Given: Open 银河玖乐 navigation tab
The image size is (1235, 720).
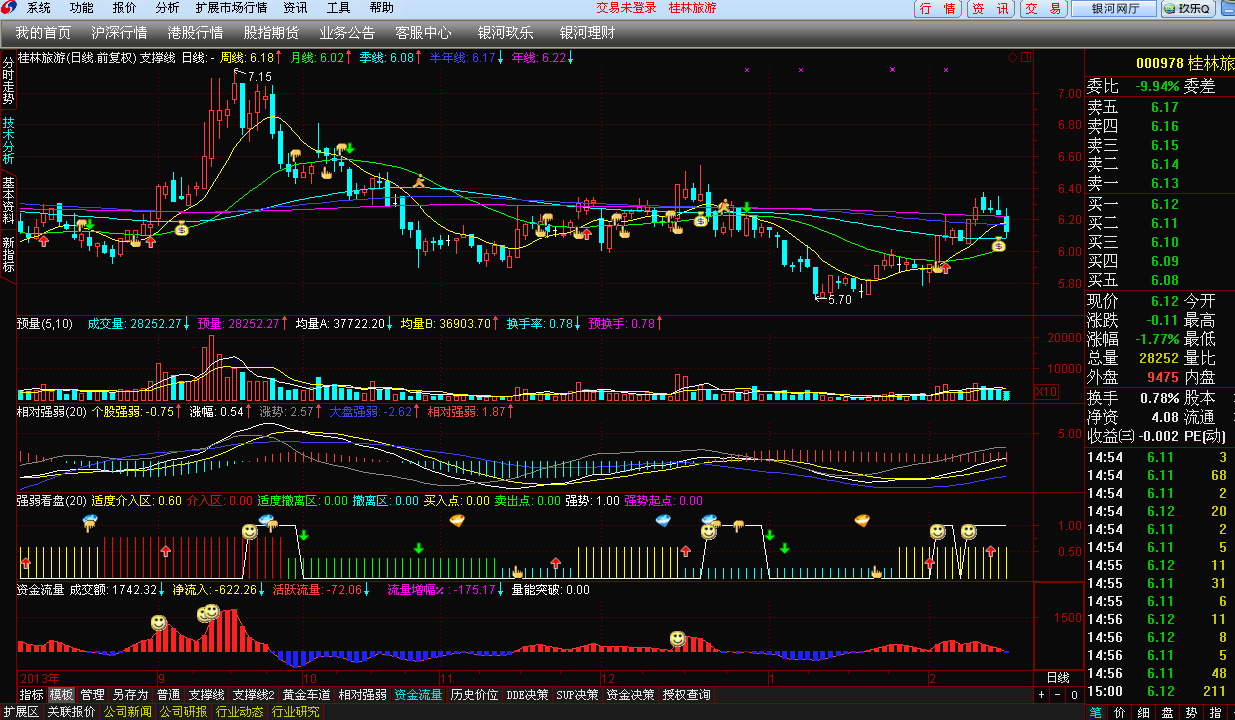Looking at the screenshot, I should [x=505, y=33].
